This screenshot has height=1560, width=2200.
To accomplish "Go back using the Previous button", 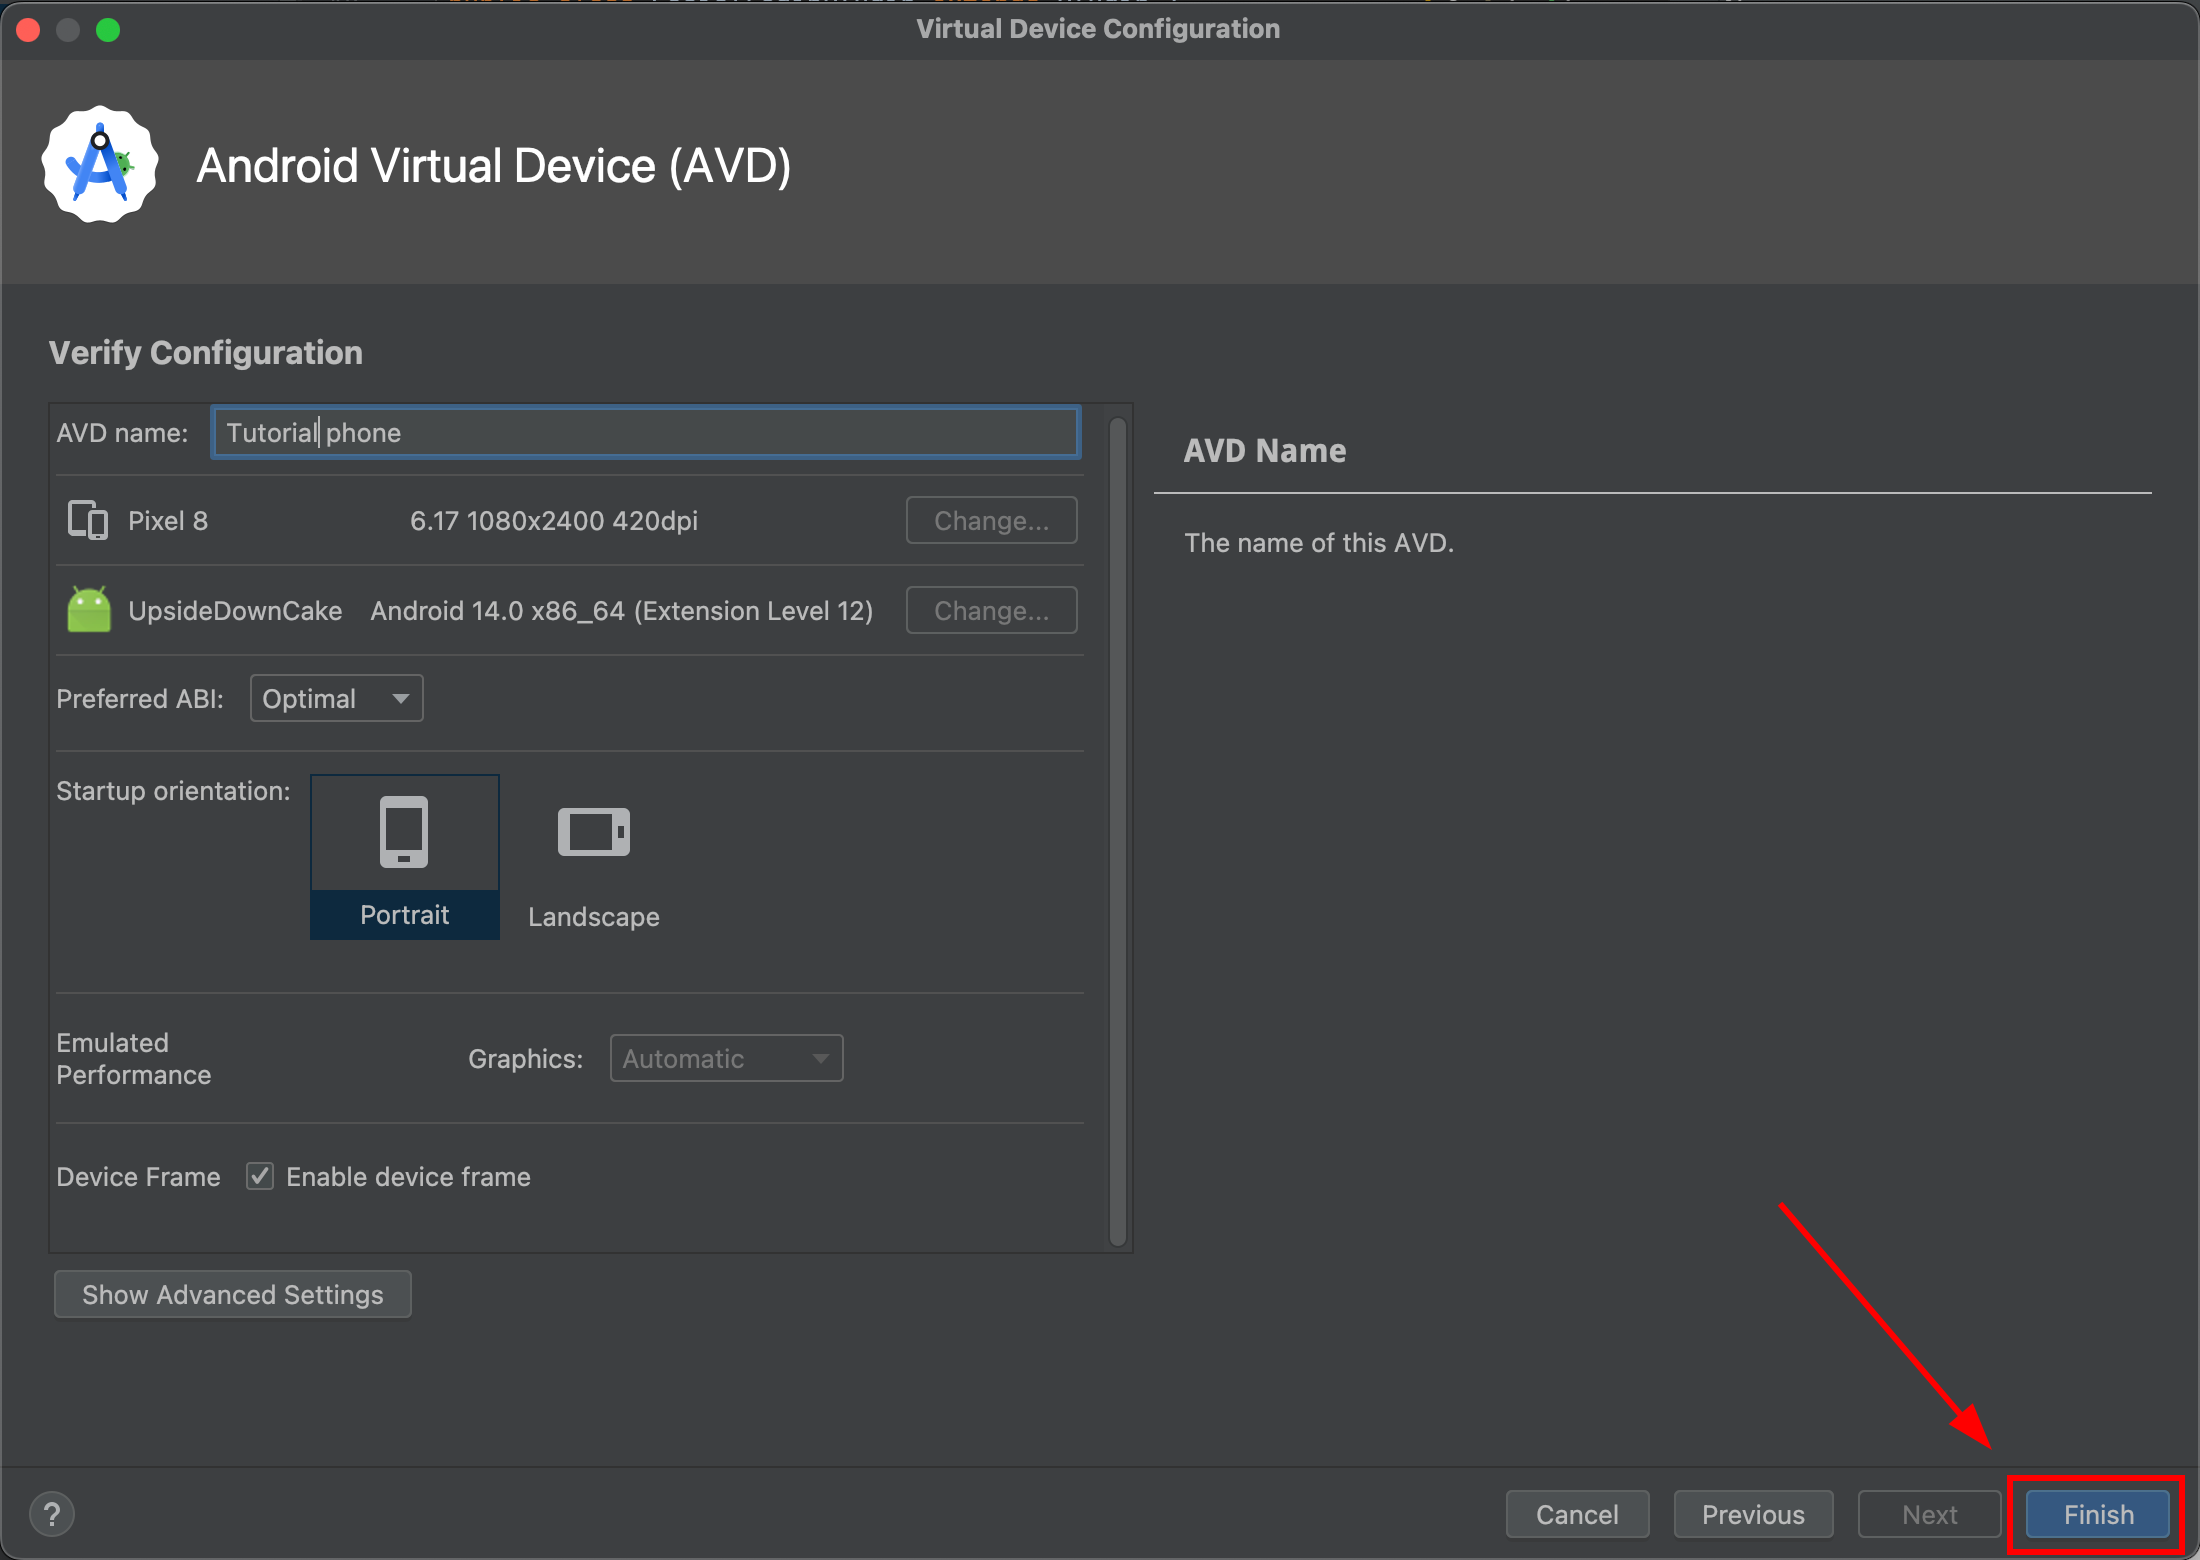I will [x=1753, y=1514].
